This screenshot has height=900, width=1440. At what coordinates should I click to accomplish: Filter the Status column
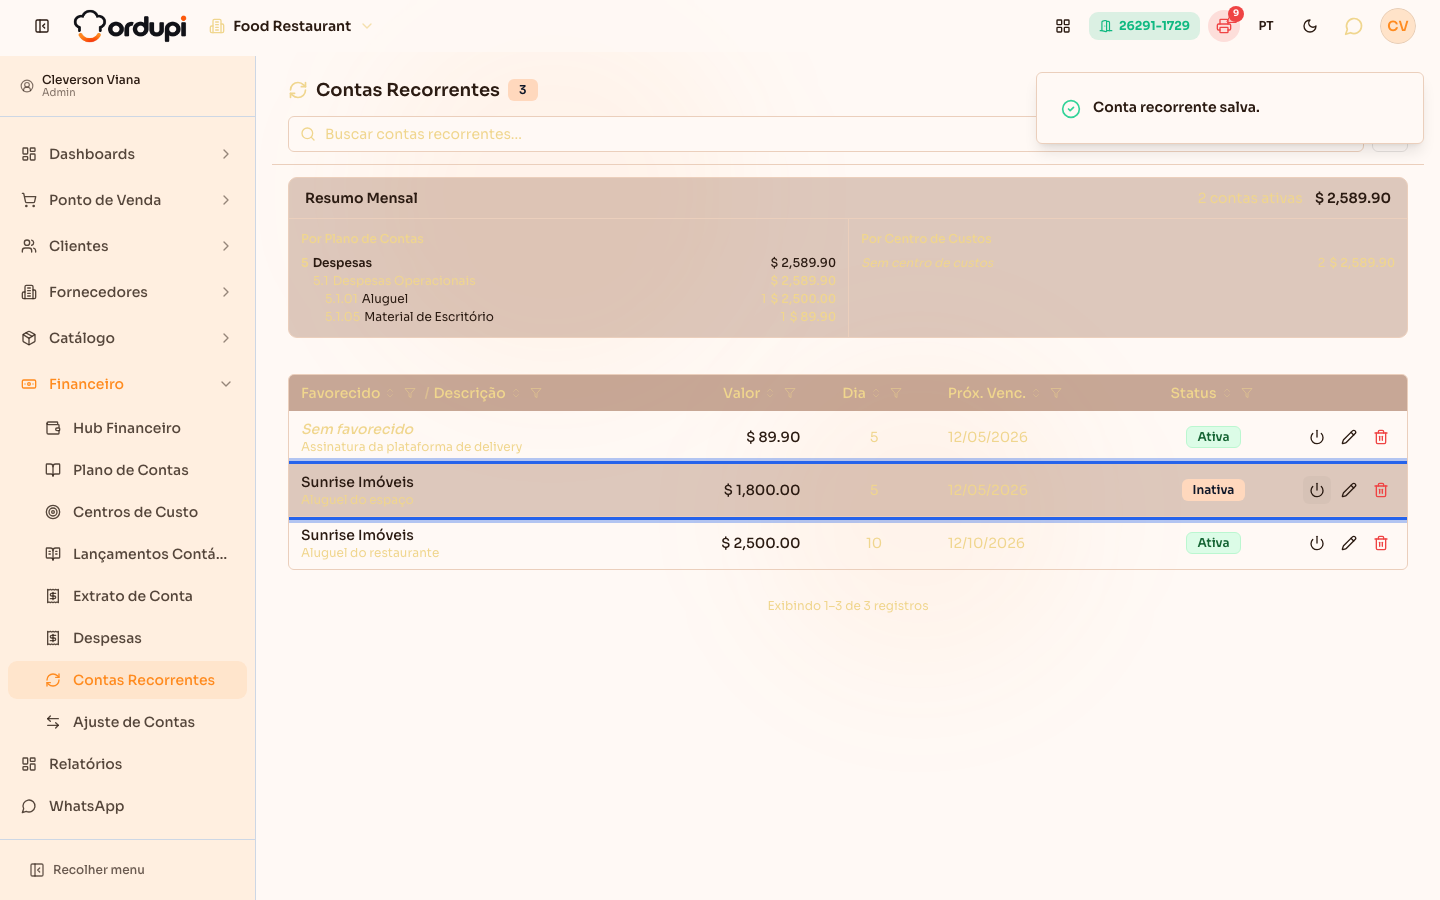(x=1246, y=393)
